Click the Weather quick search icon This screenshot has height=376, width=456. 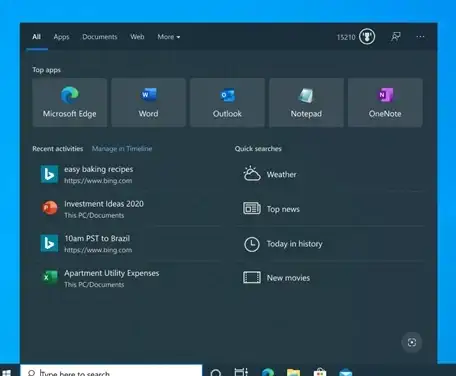(252, 174)
